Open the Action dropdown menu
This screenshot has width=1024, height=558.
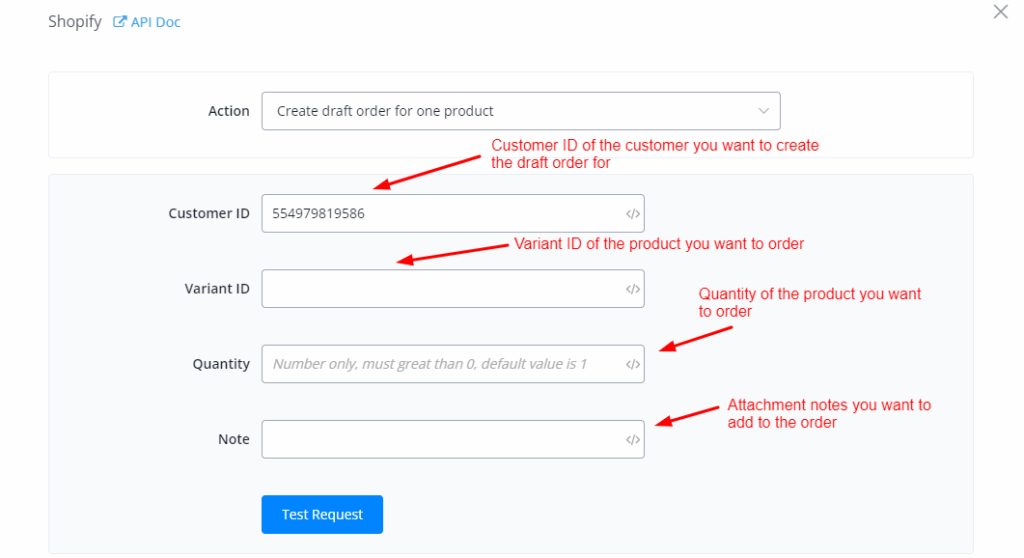point(510,111)
